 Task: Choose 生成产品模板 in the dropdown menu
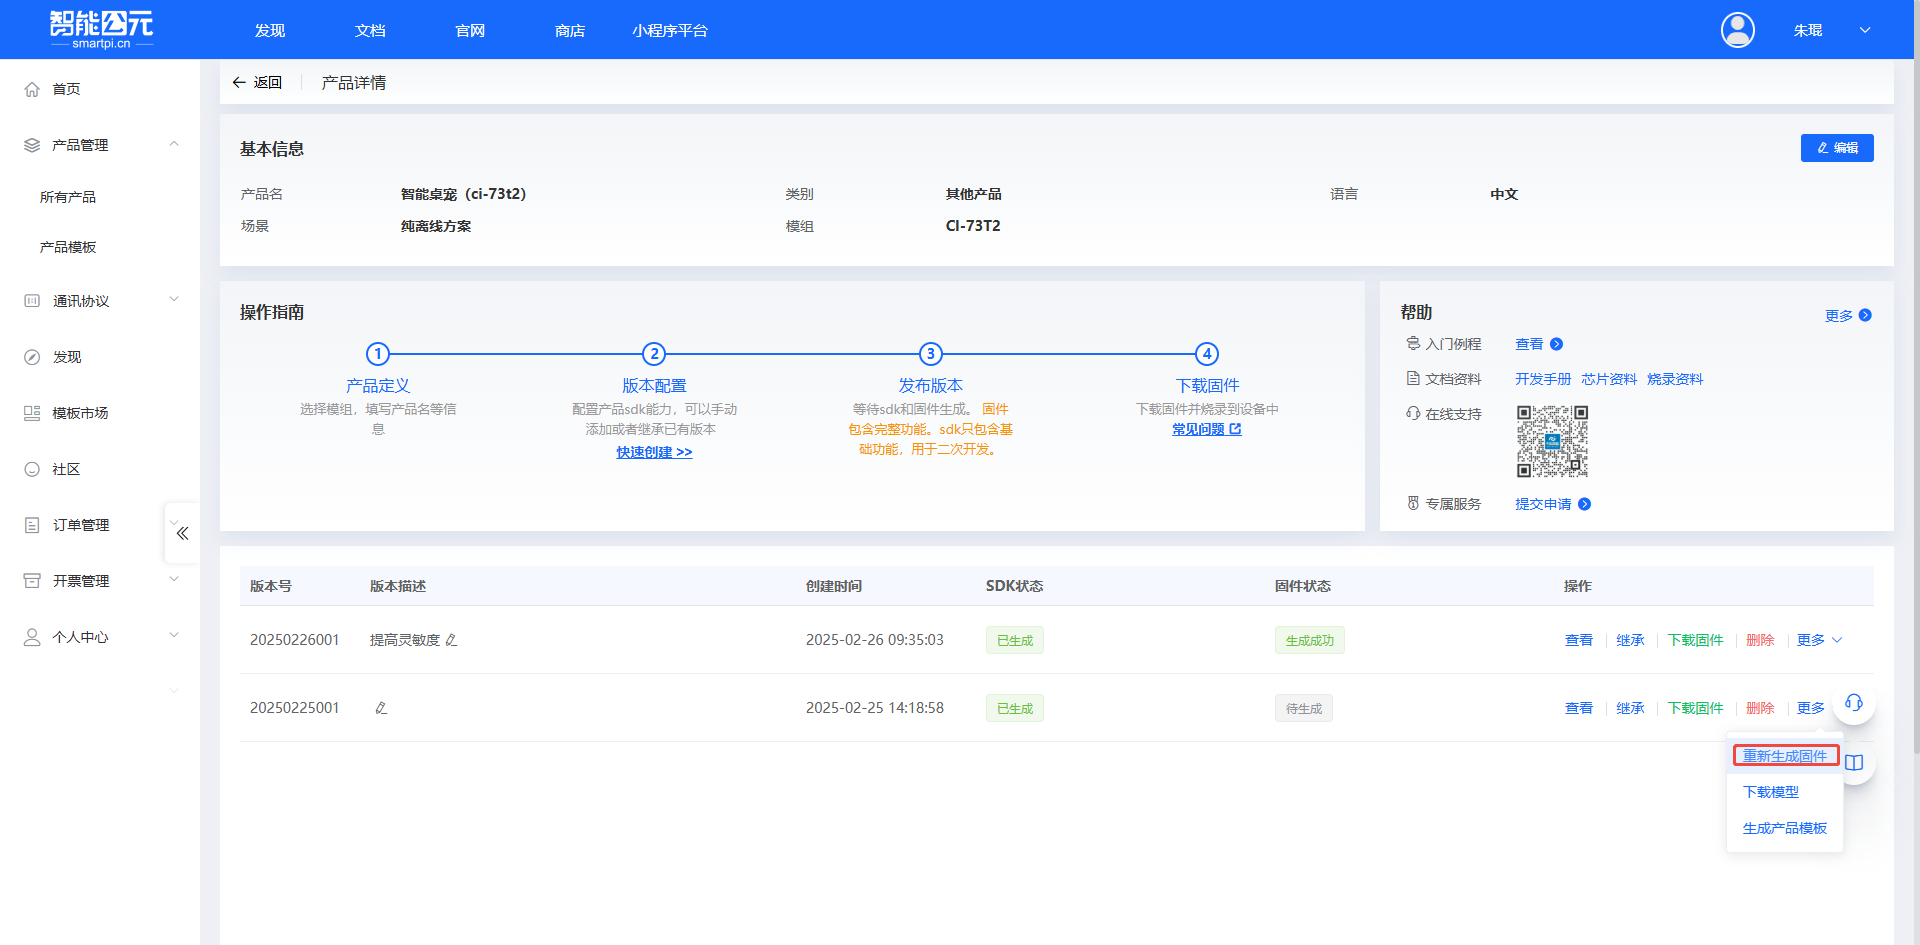click(1784, 828)
